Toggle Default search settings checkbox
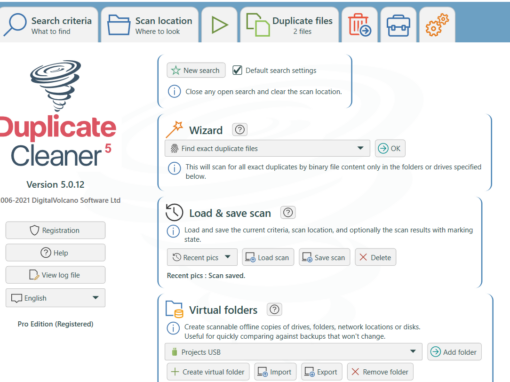The image size is (510, 382). point(237,70)
